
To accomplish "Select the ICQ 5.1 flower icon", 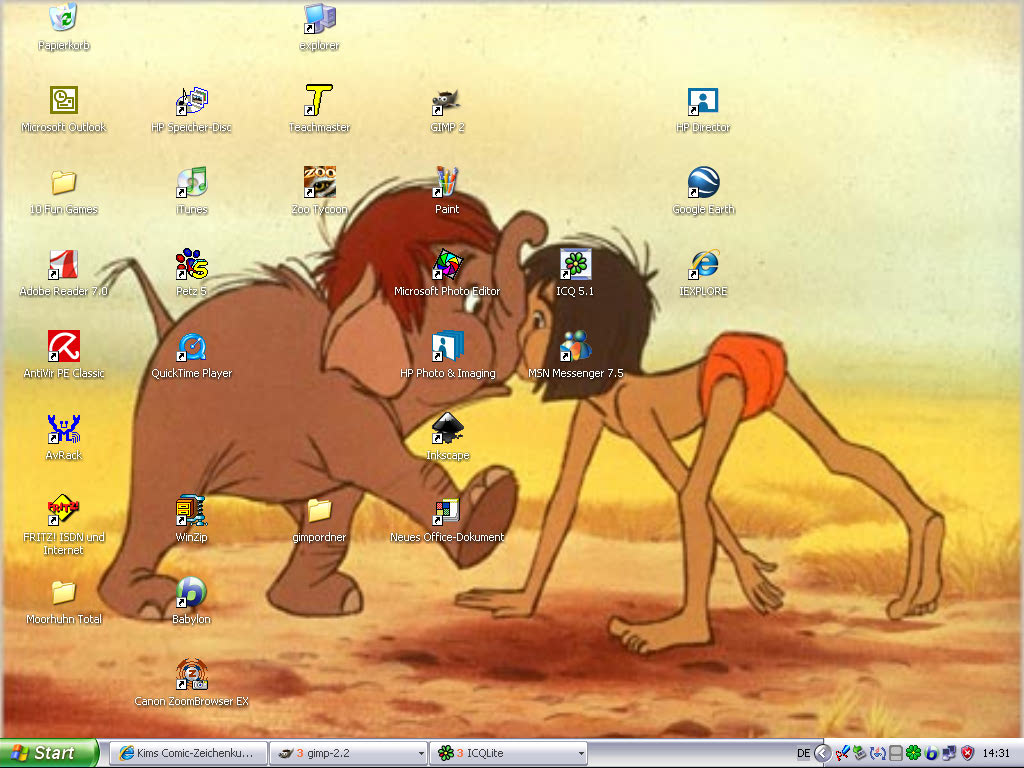I will click(575, 265).
